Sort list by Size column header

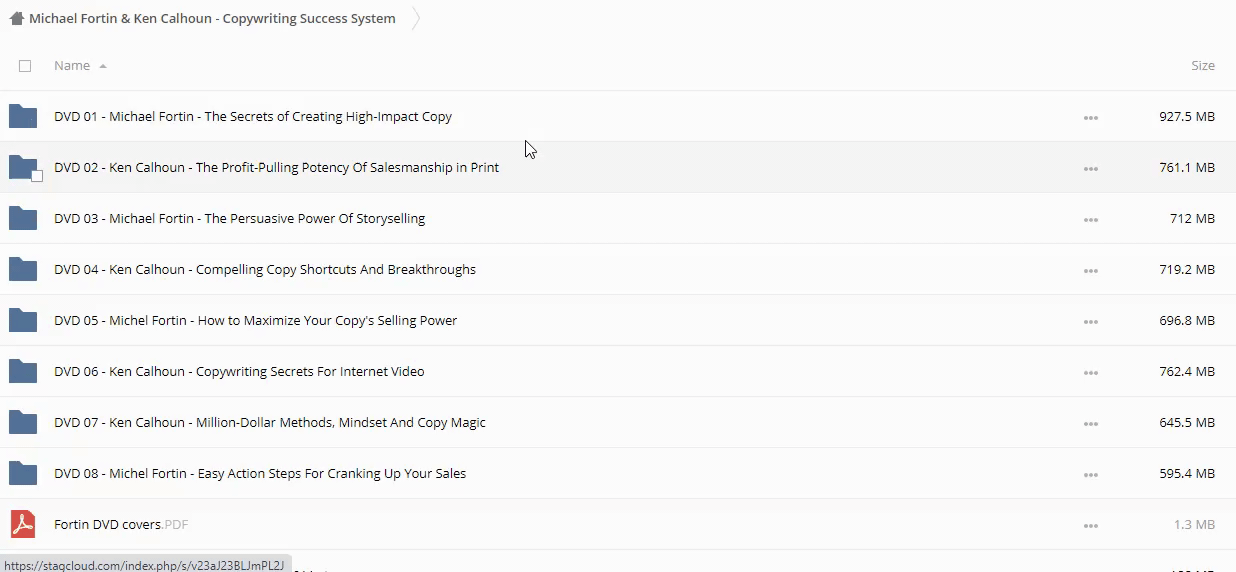1202,66
